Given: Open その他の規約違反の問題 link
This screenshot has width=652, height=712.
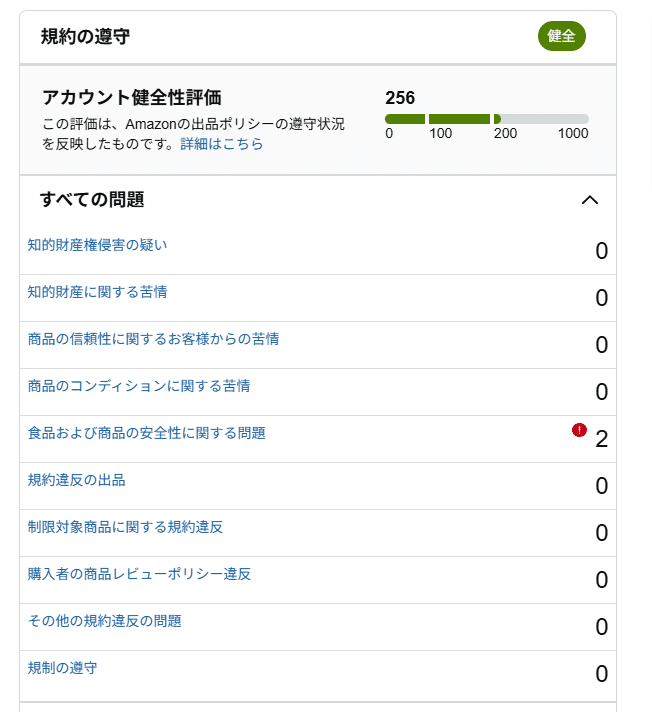Looking at the screenshot, I should click(x=104, y=621).
